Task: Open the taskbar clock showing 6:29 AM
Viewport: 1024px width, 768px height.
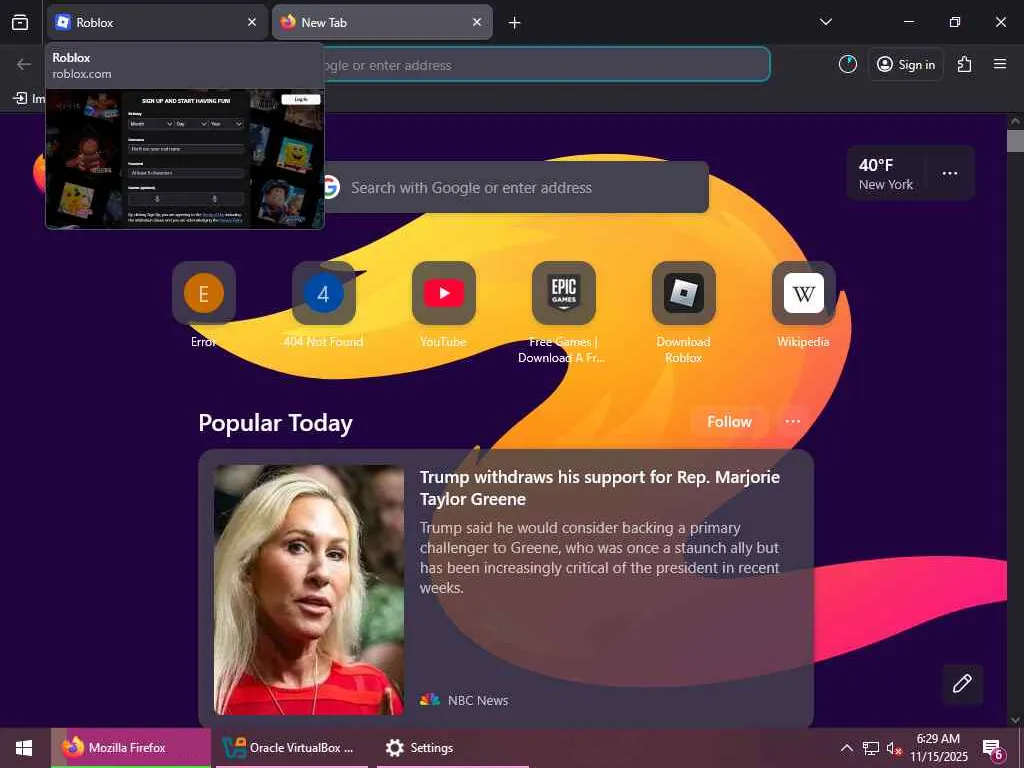Action: (x=938, y=748)
